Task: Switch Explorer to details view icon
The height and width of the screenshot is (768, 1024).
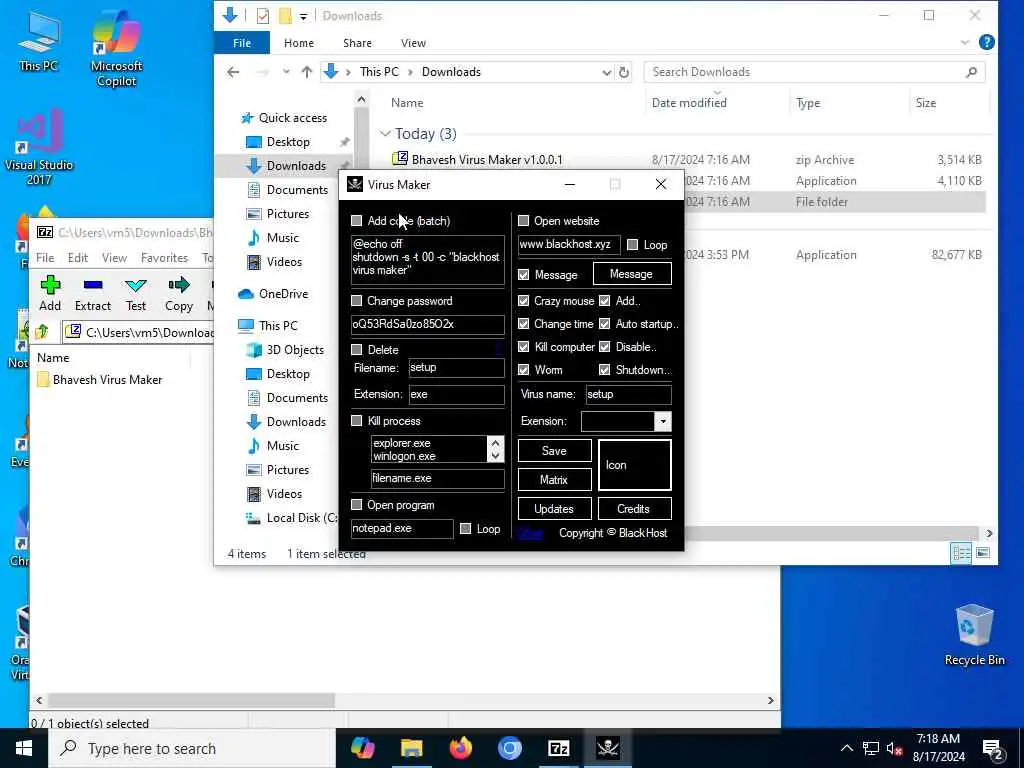Action: click(x=961, y=553)
